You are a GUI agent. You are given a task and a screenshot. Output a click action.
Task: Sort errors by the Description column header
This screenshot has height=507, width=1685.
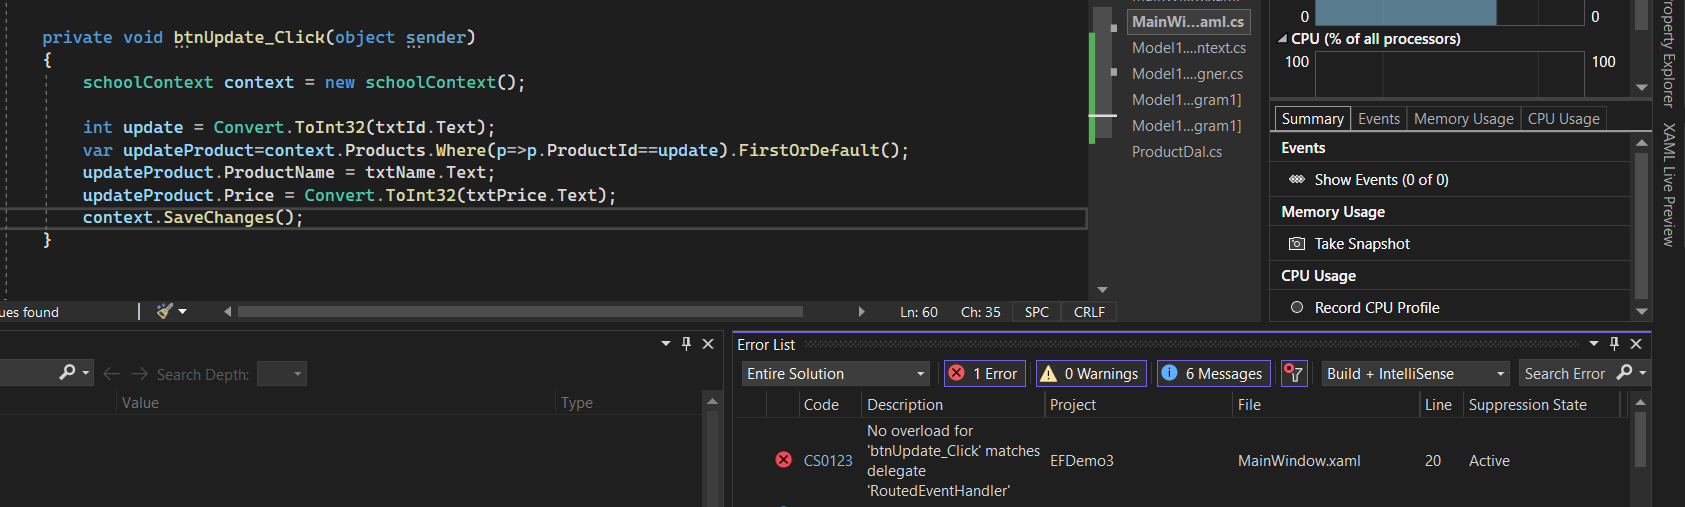tap(905, 405)
